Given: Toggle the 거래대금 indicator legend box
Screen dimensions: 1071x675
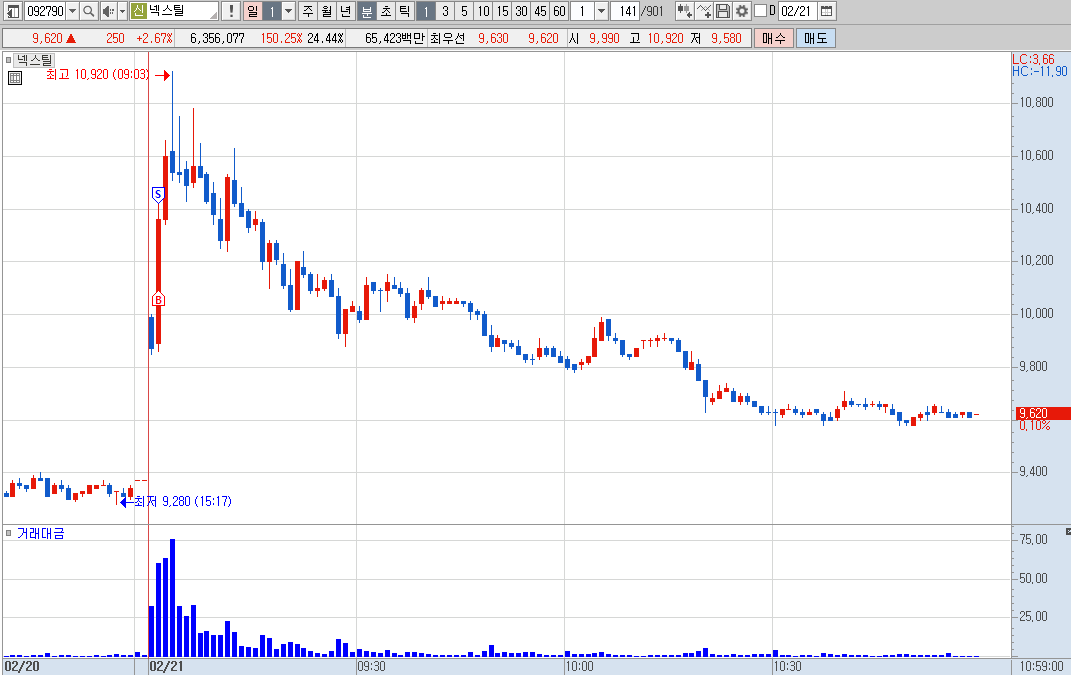Looking at the screenshot, I should (8, 533).
